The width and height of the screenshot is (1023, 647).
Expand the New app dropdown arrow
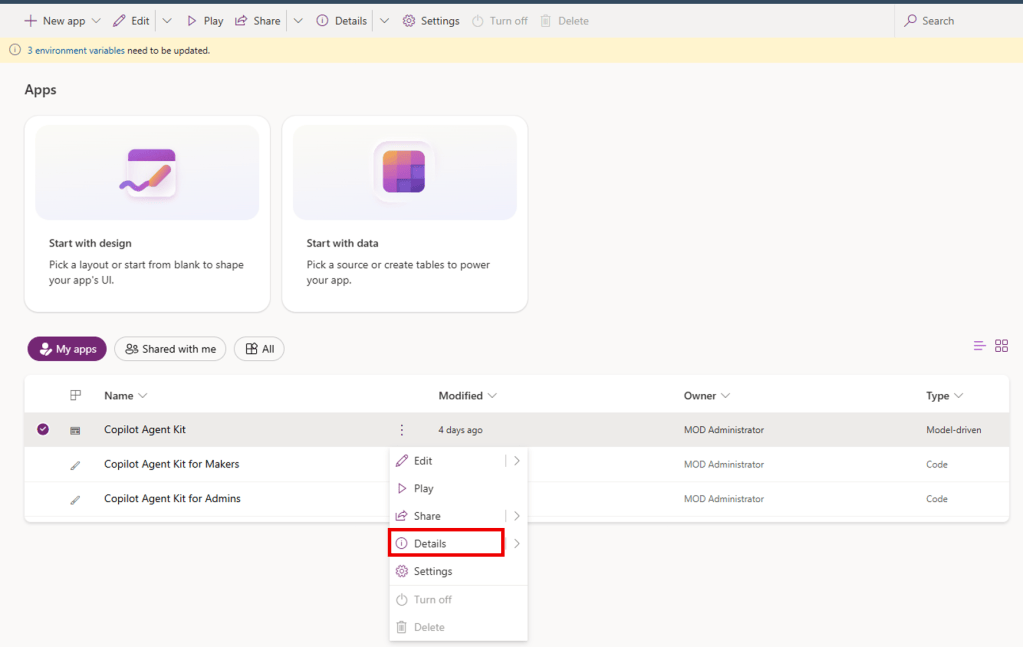point(96,21)
